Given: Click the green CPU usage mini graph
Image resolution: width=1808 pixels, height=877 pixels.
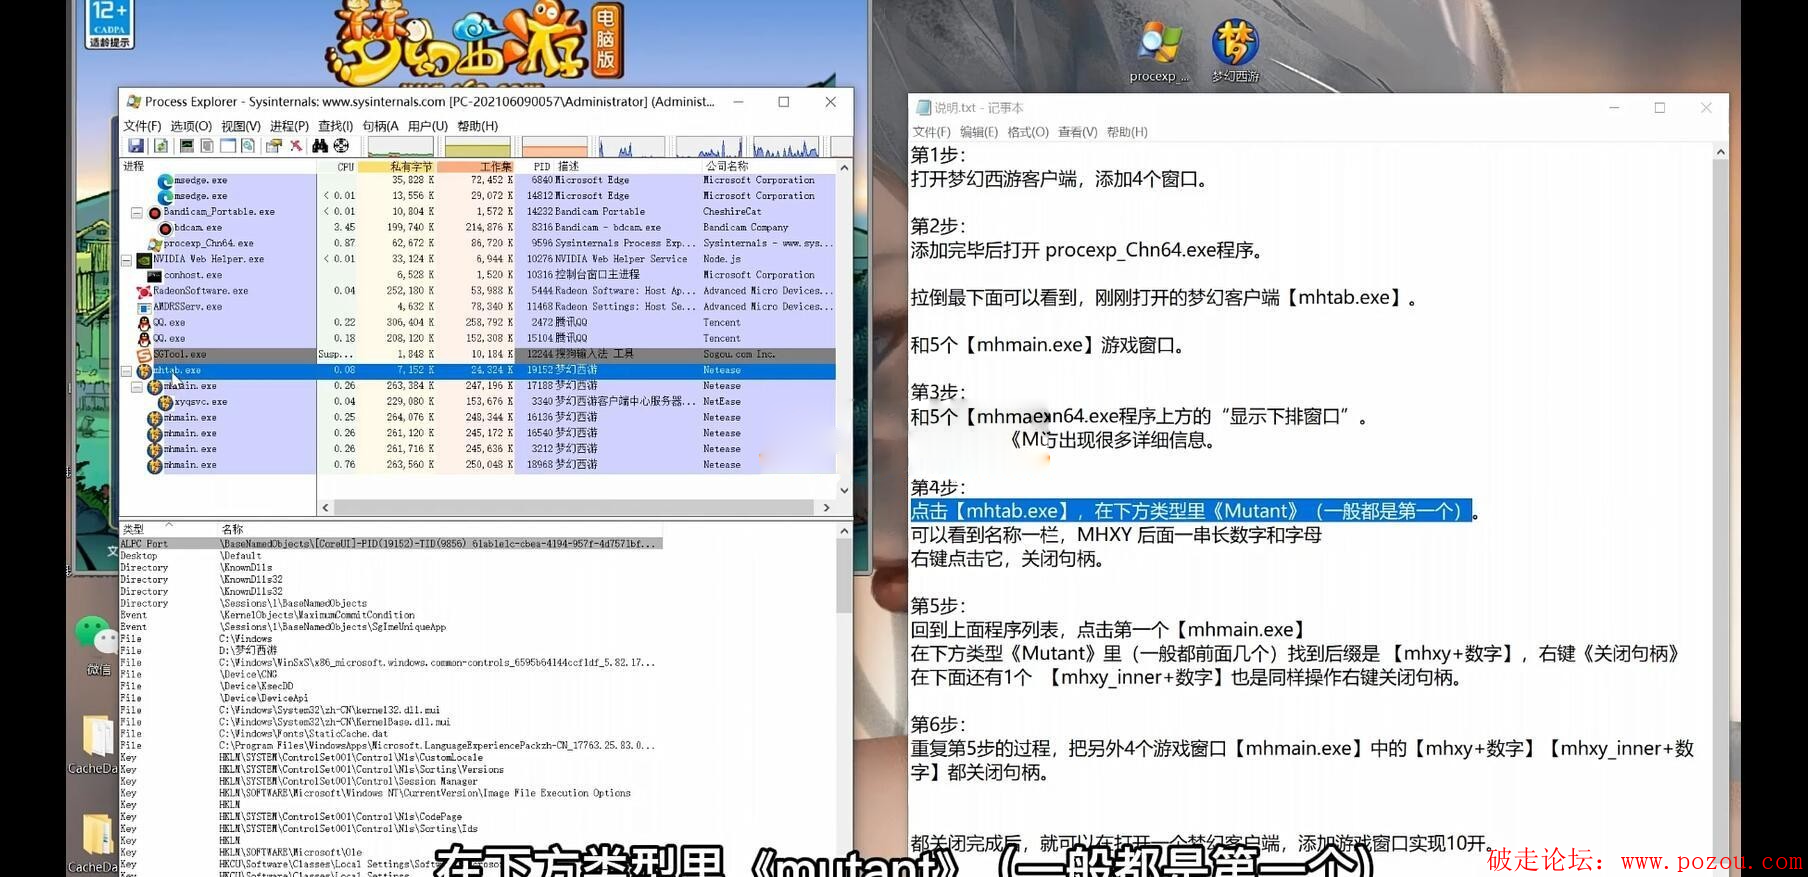Looking at the screenshot, I should (x=401, y=147).
